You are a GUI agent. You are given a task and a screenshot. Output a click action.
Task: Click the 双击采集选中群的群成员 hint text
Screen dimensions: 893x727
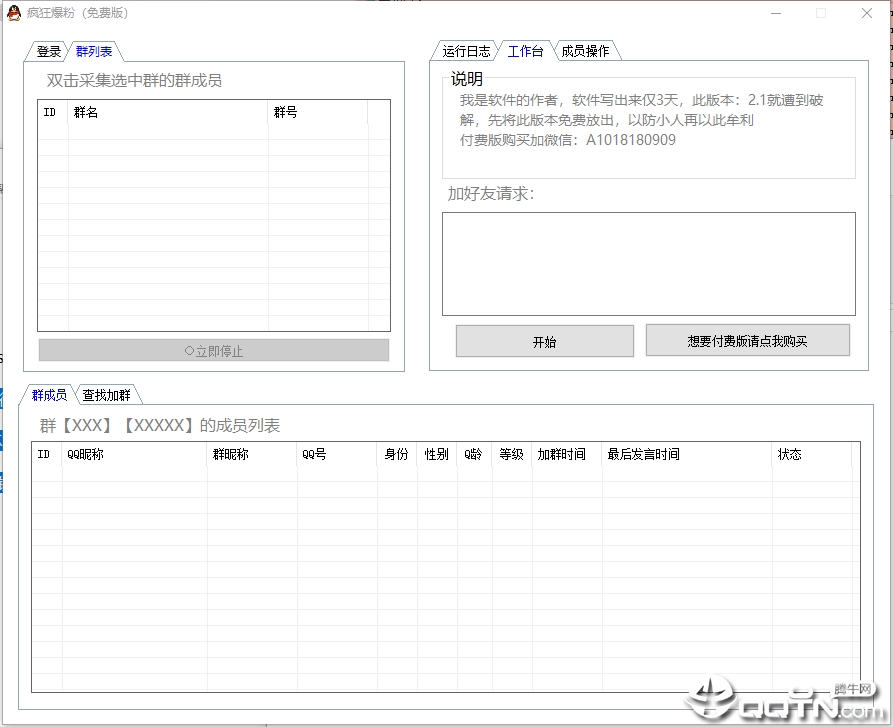point(134,80)
